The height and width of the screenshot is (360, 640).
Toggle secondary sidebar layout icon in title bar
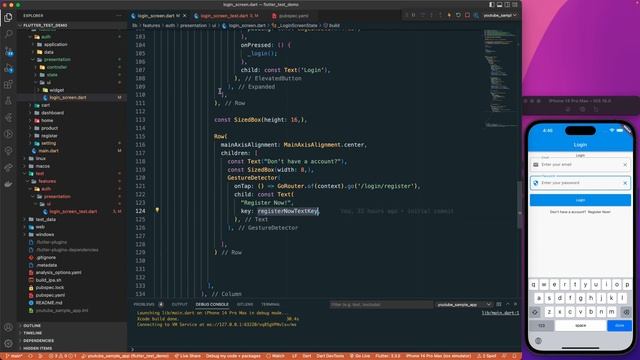point(507,4)
